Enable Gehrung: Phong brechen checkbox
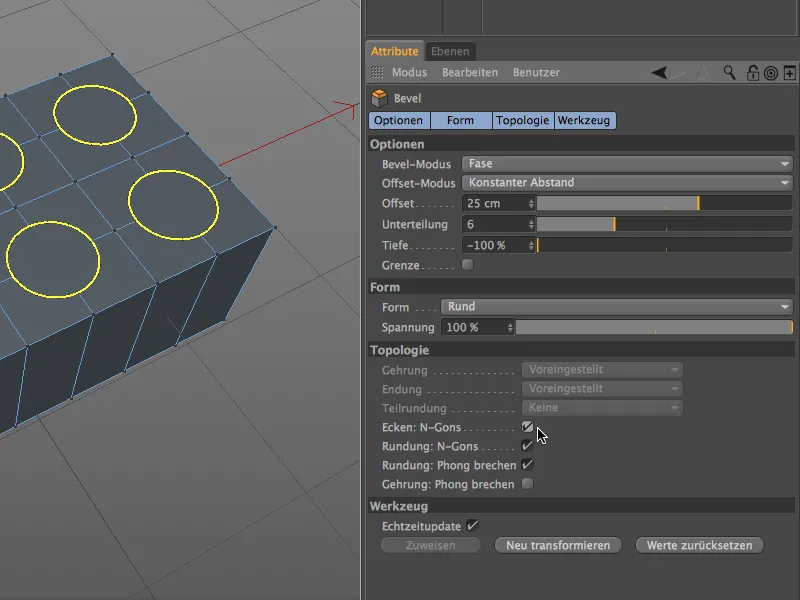Viewport: 800px width, 600px height. 527,484
